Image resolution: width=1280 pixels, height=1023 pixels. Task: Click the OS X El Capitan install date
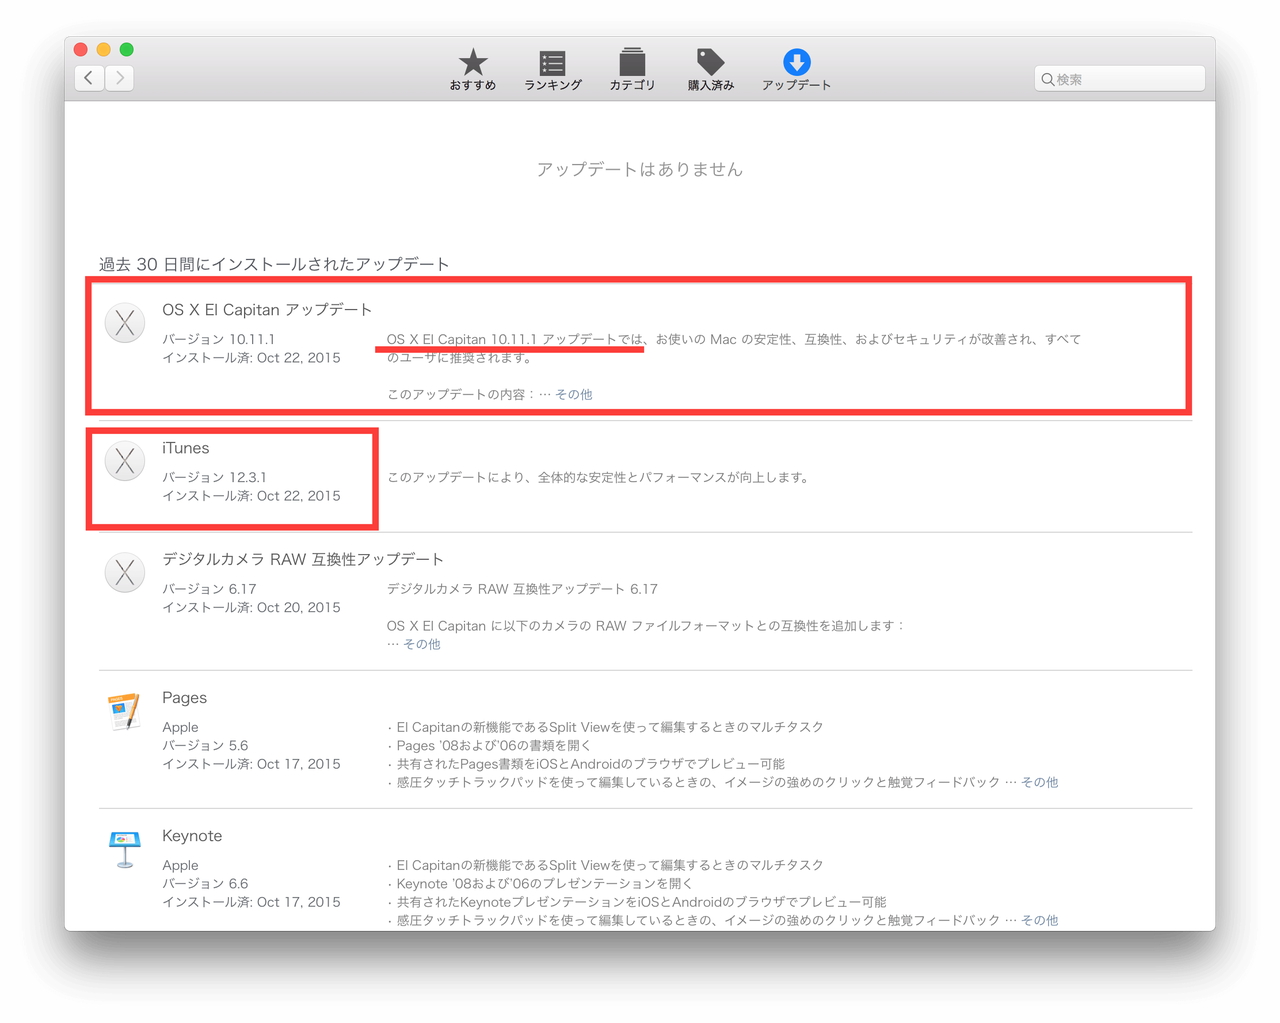pyautogui.click(x=251, y=357)
